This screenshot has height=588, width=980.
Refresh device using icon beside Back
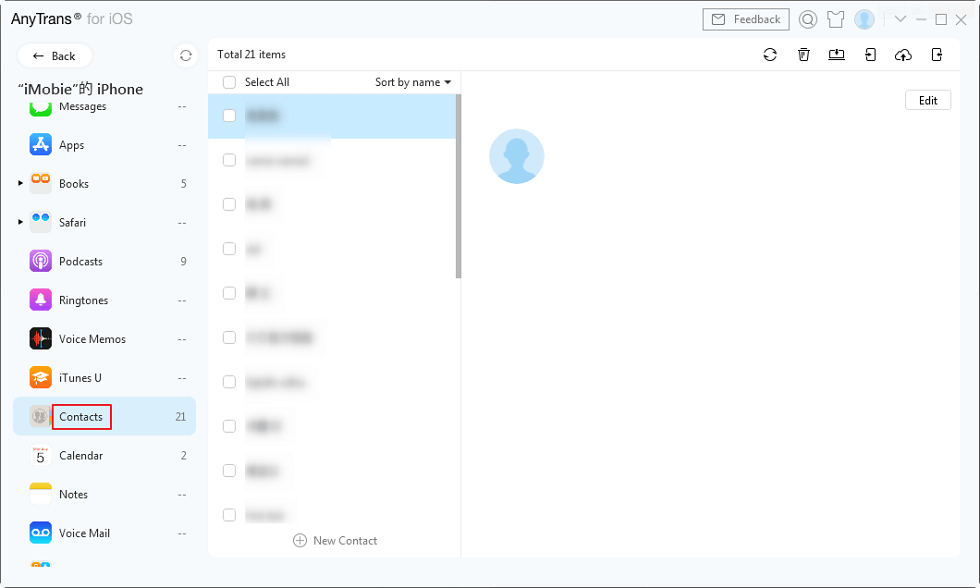[185, 56]
